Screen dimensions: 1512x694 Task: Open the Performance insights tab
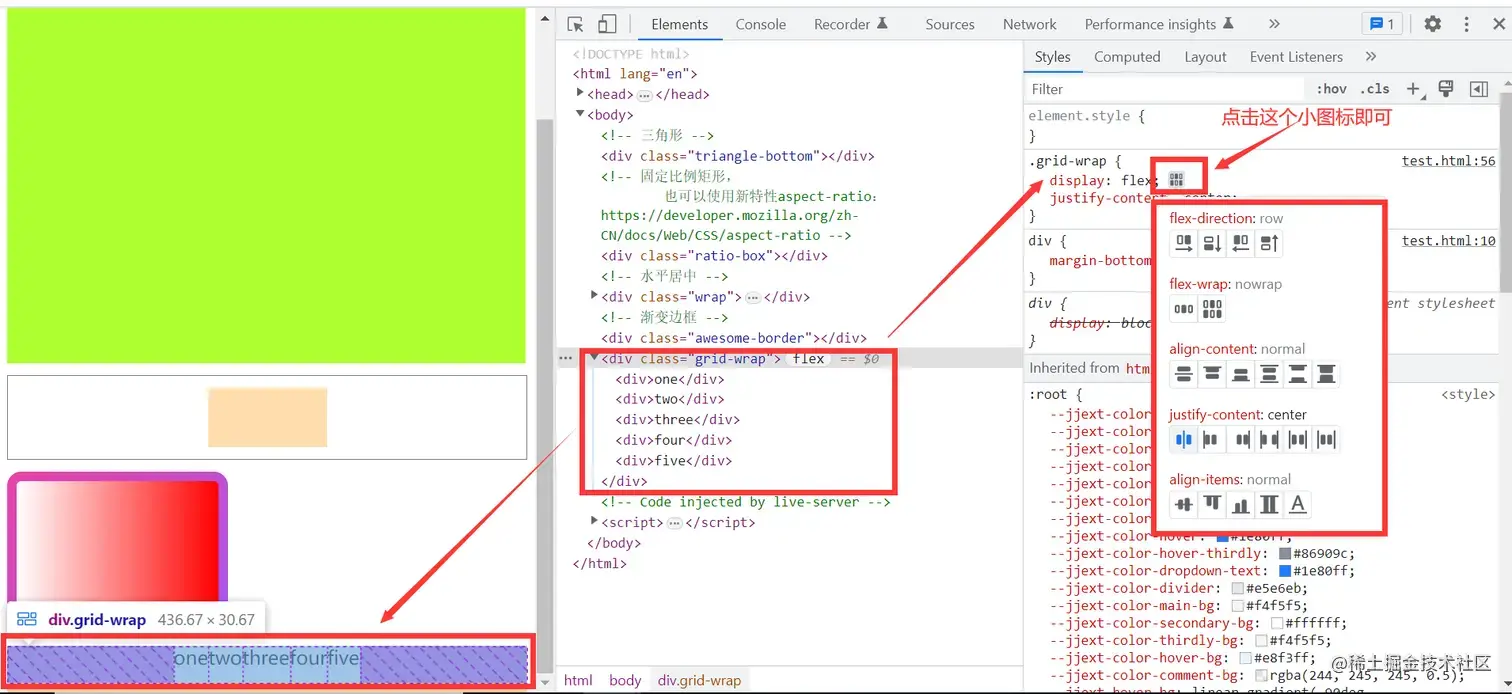click(x=1159, y=24)
